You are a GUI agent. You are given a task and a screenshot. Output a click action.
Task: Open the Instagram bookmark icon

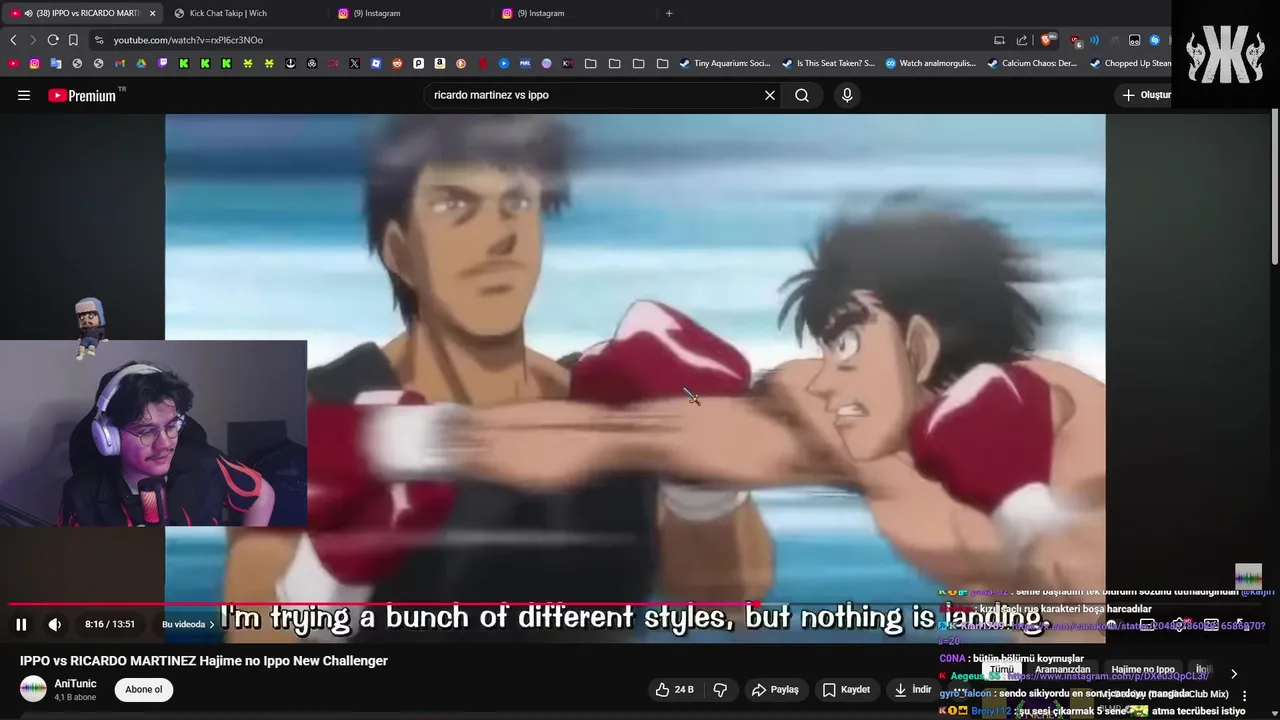[x=35, y=63]
